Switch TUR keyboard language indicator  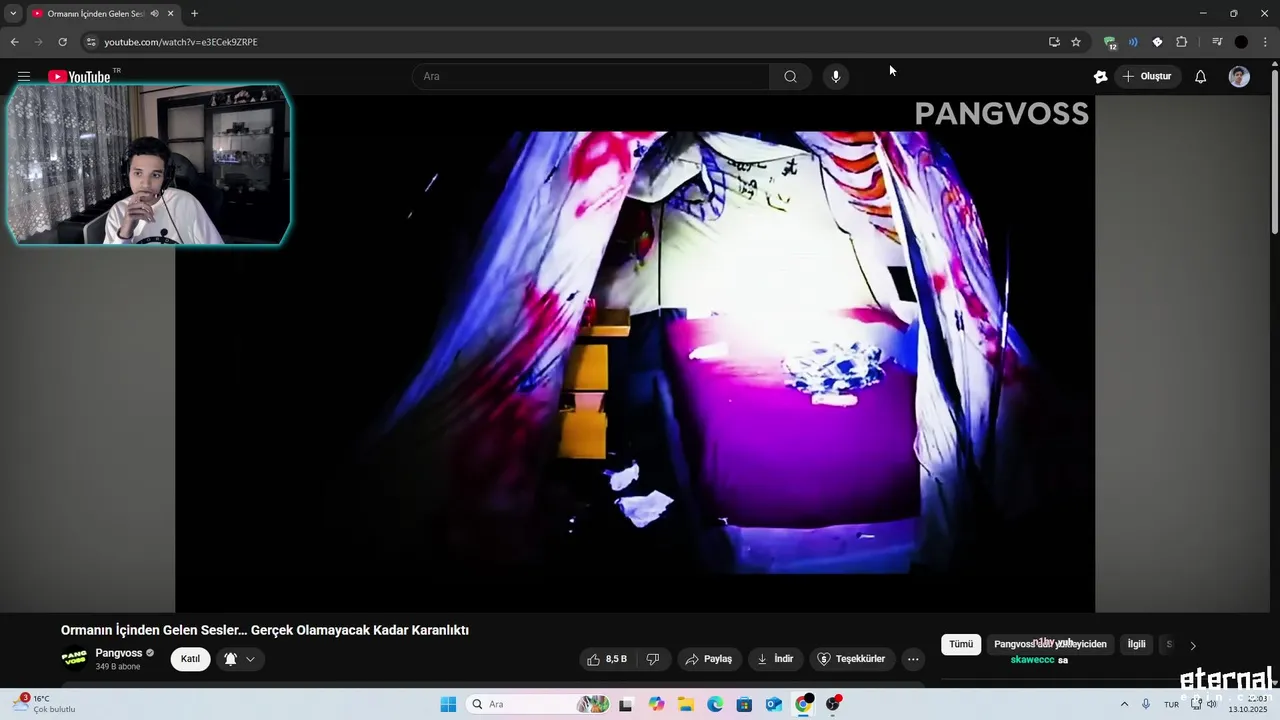(x=1171, y=704)
